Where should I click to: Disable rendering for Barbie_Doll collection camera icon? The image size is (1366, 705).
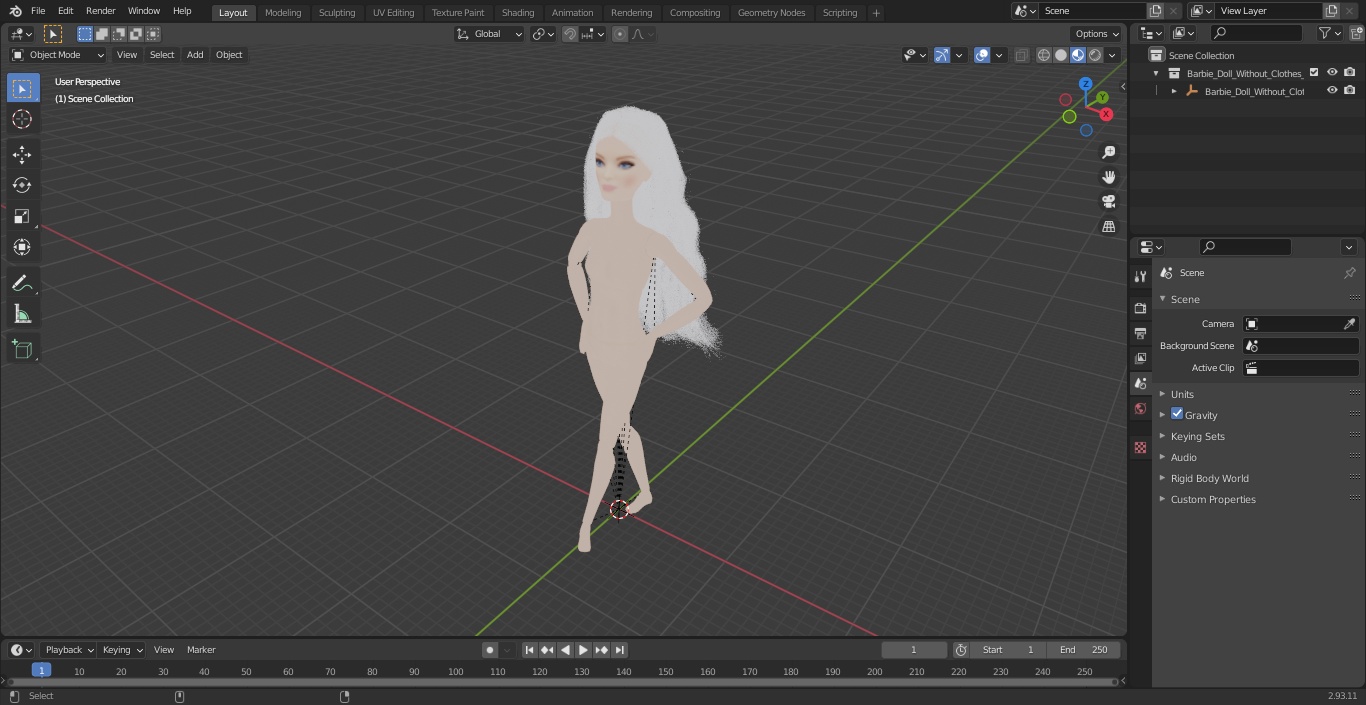point(1350,73)
